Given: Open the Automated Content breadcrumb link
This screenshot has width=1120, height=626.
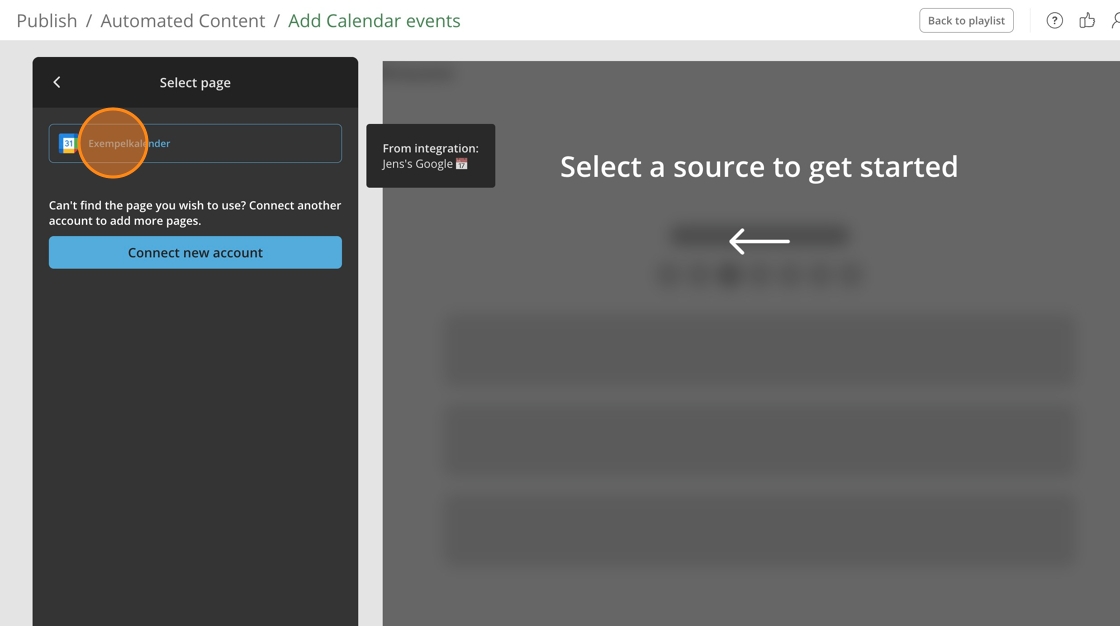Looking at the screenshot, I should pos(183,21).
